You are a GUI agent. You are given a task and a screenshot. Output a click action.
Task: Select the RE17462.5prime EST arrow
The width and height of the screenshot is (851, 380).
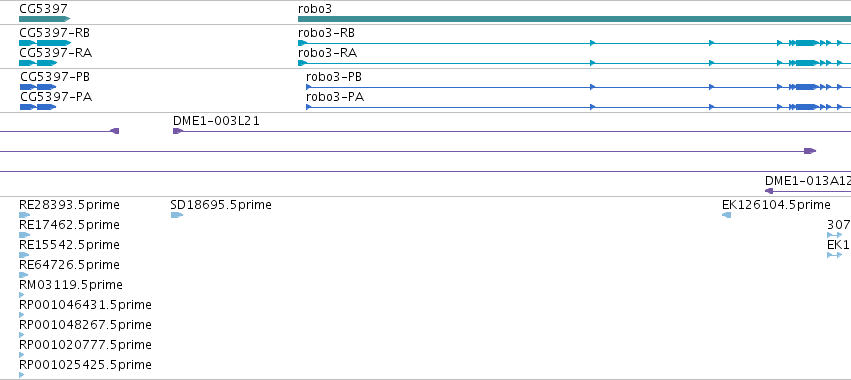click(x=24, y=235)
